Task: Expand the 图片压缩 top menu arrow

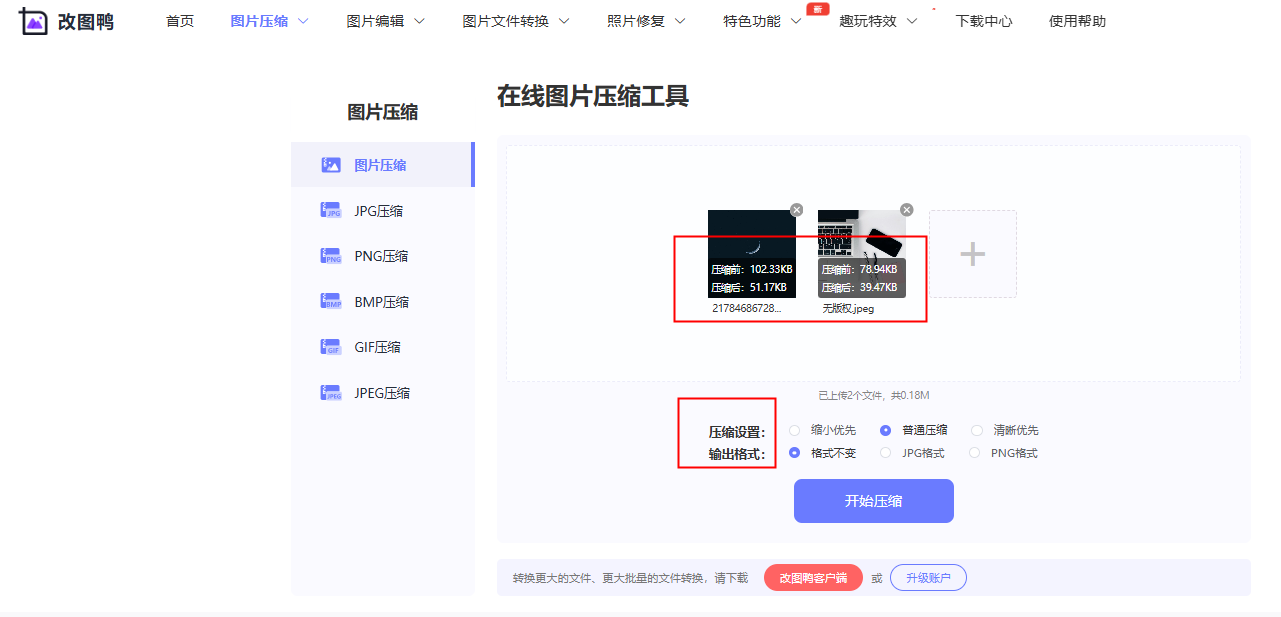Action: pos(303,21)
